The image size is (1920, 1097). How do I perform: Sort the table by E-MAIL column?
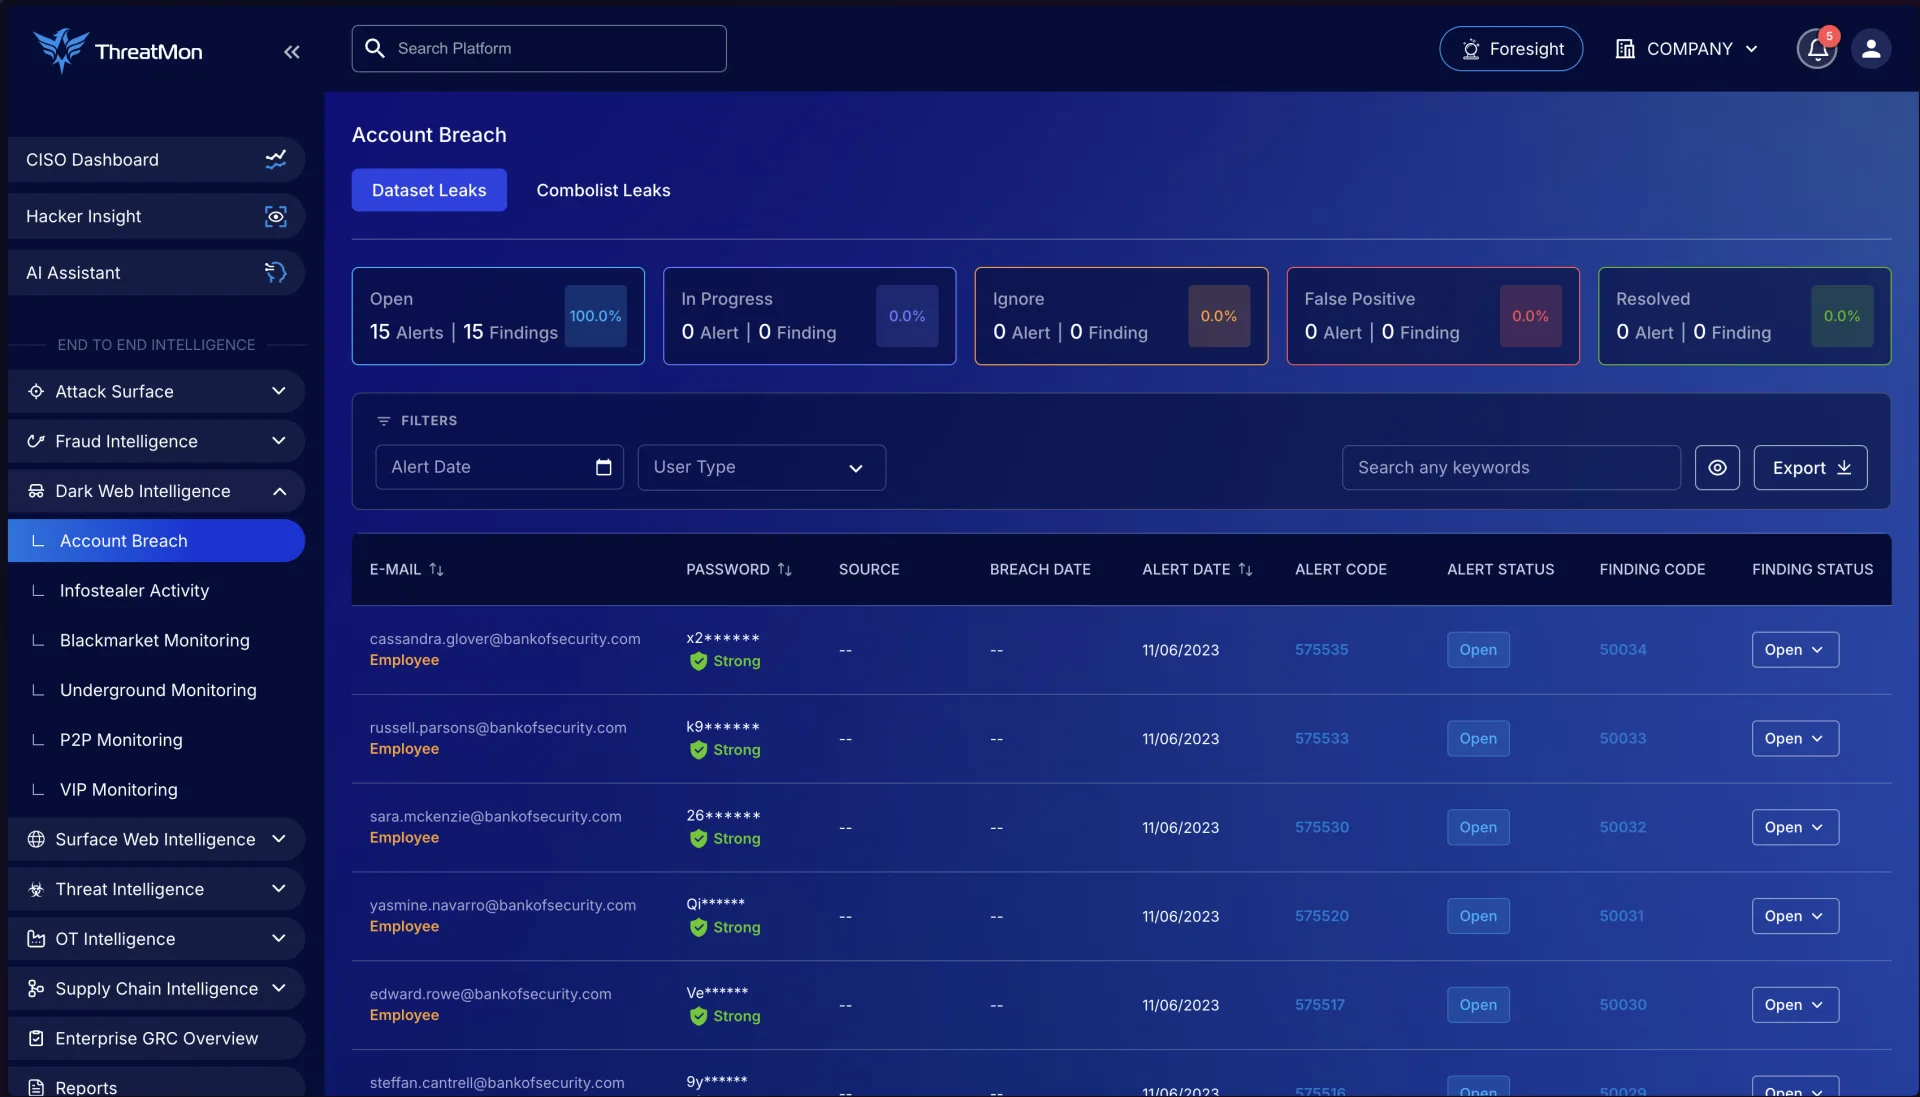(436, 569)
